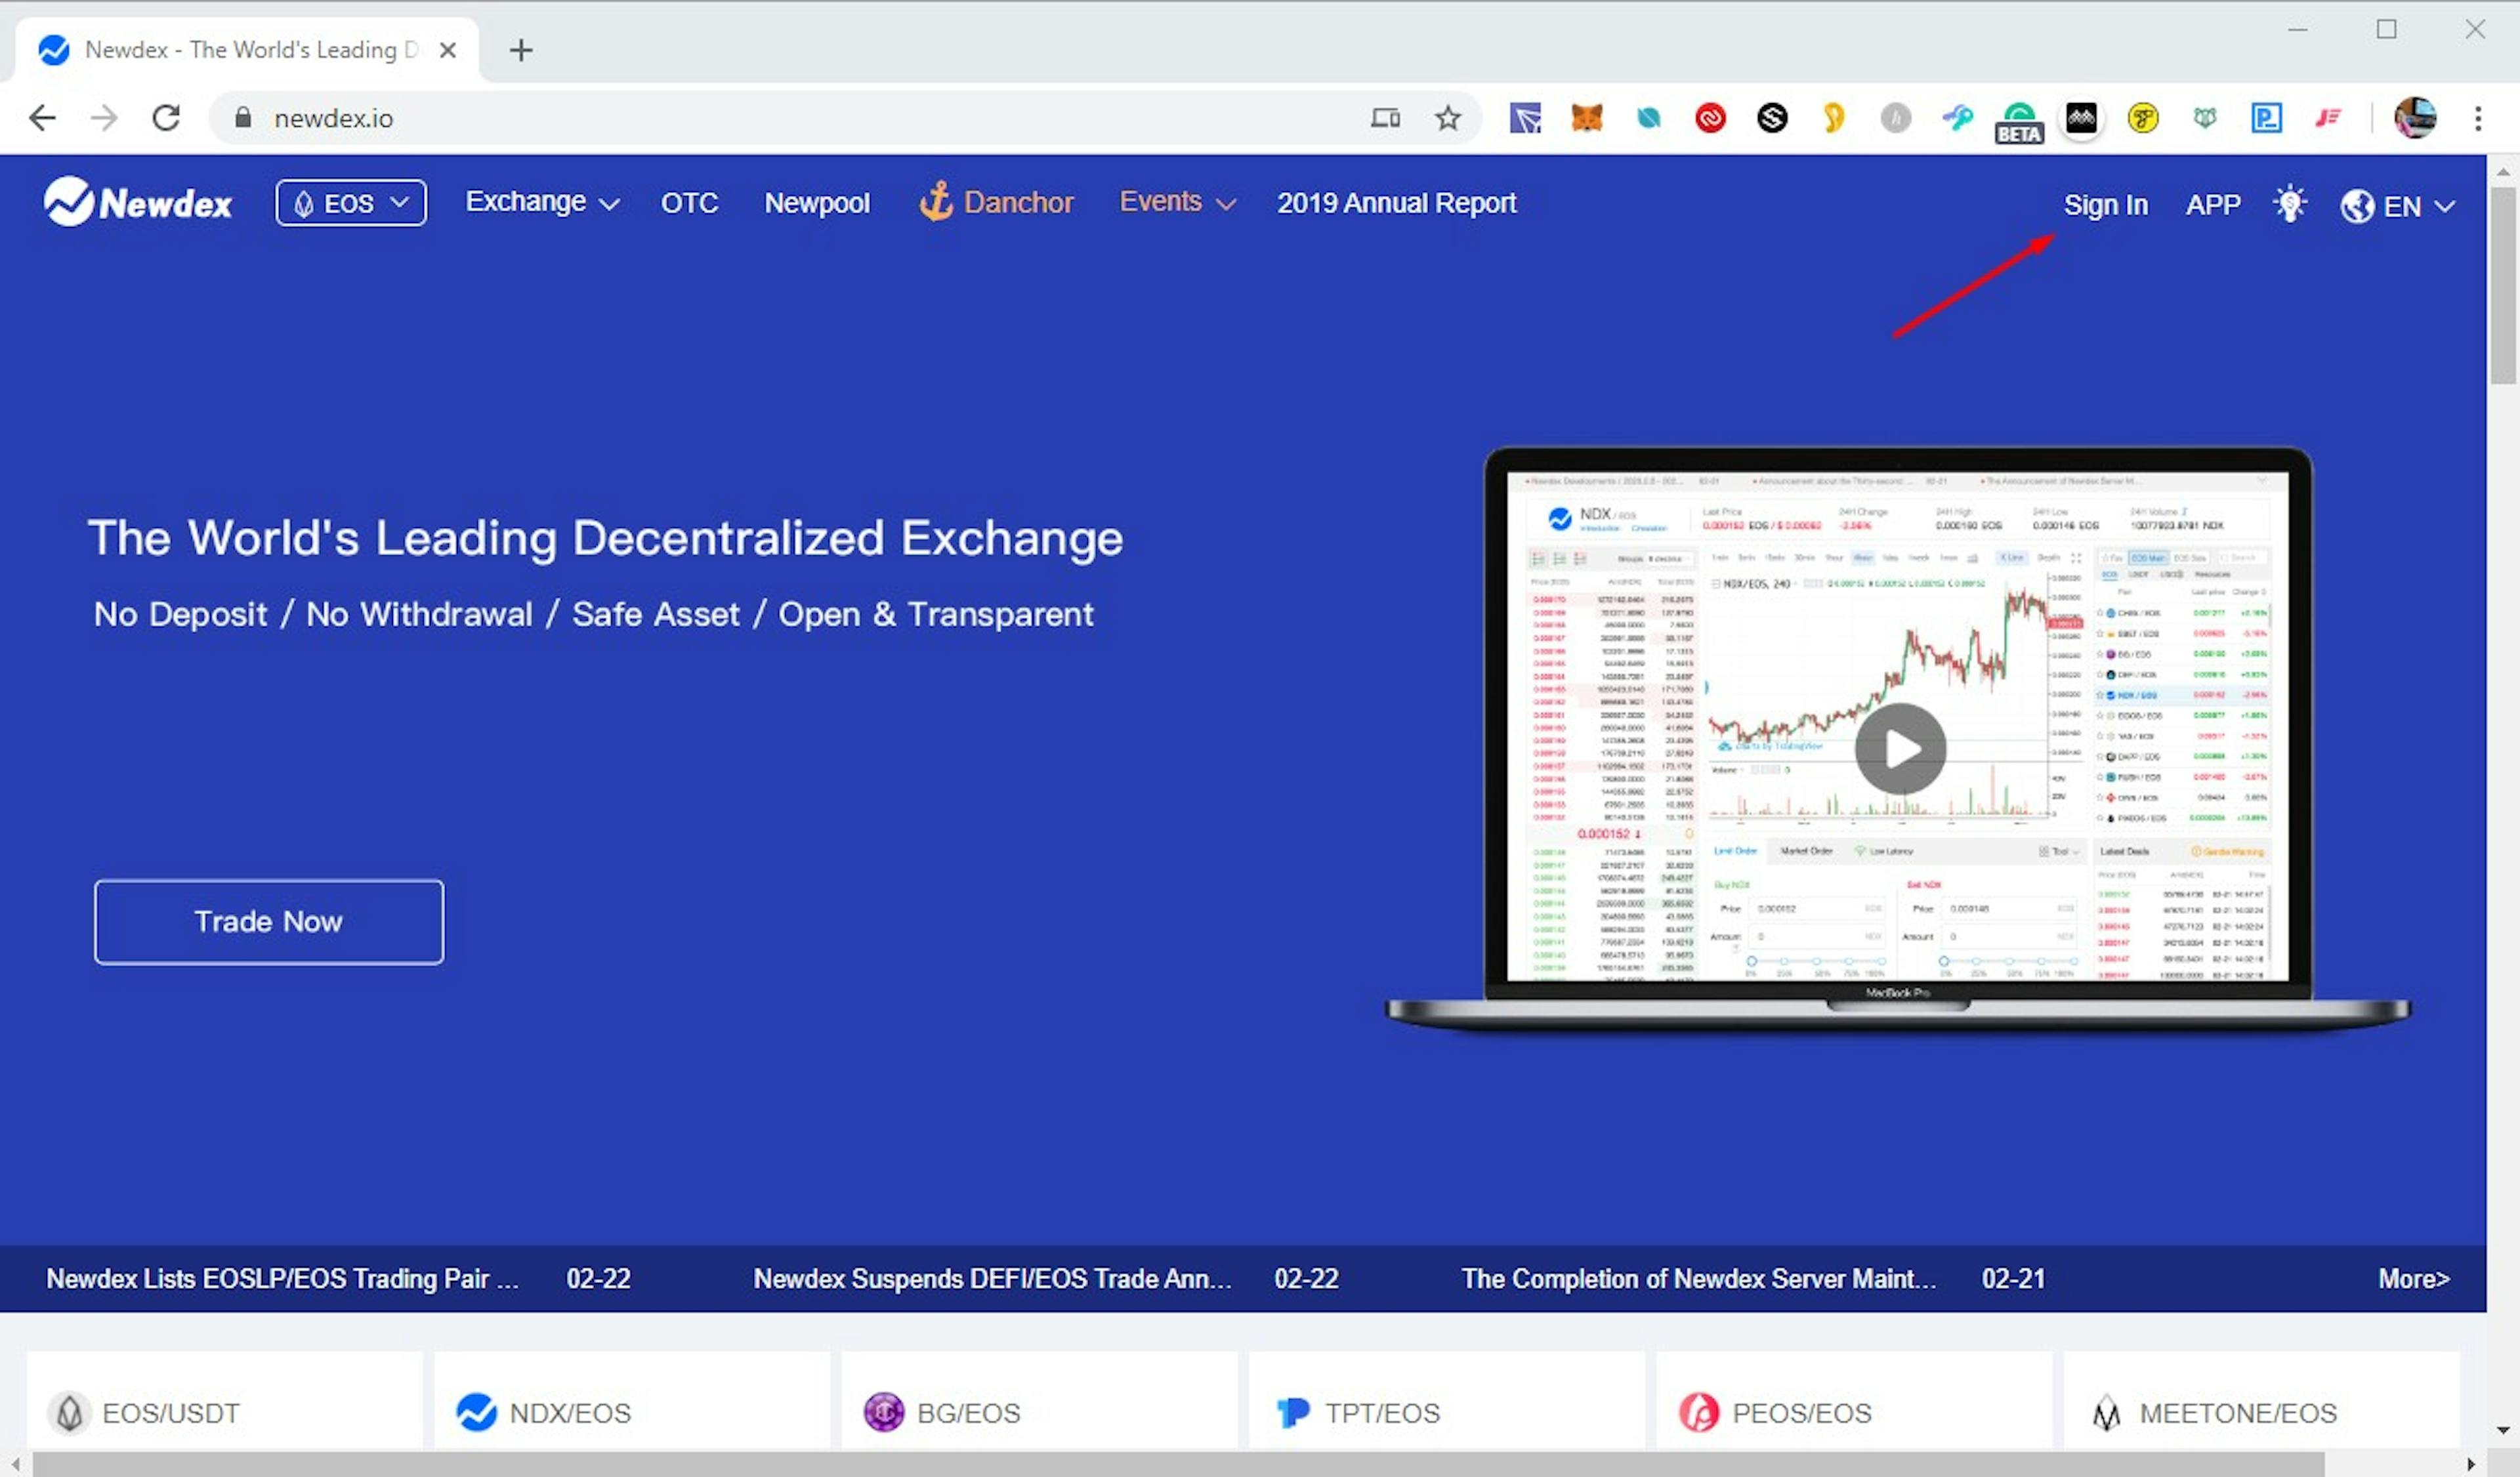Select the Newdex browser tab
2520x1477 pixels.
[246, 50]
